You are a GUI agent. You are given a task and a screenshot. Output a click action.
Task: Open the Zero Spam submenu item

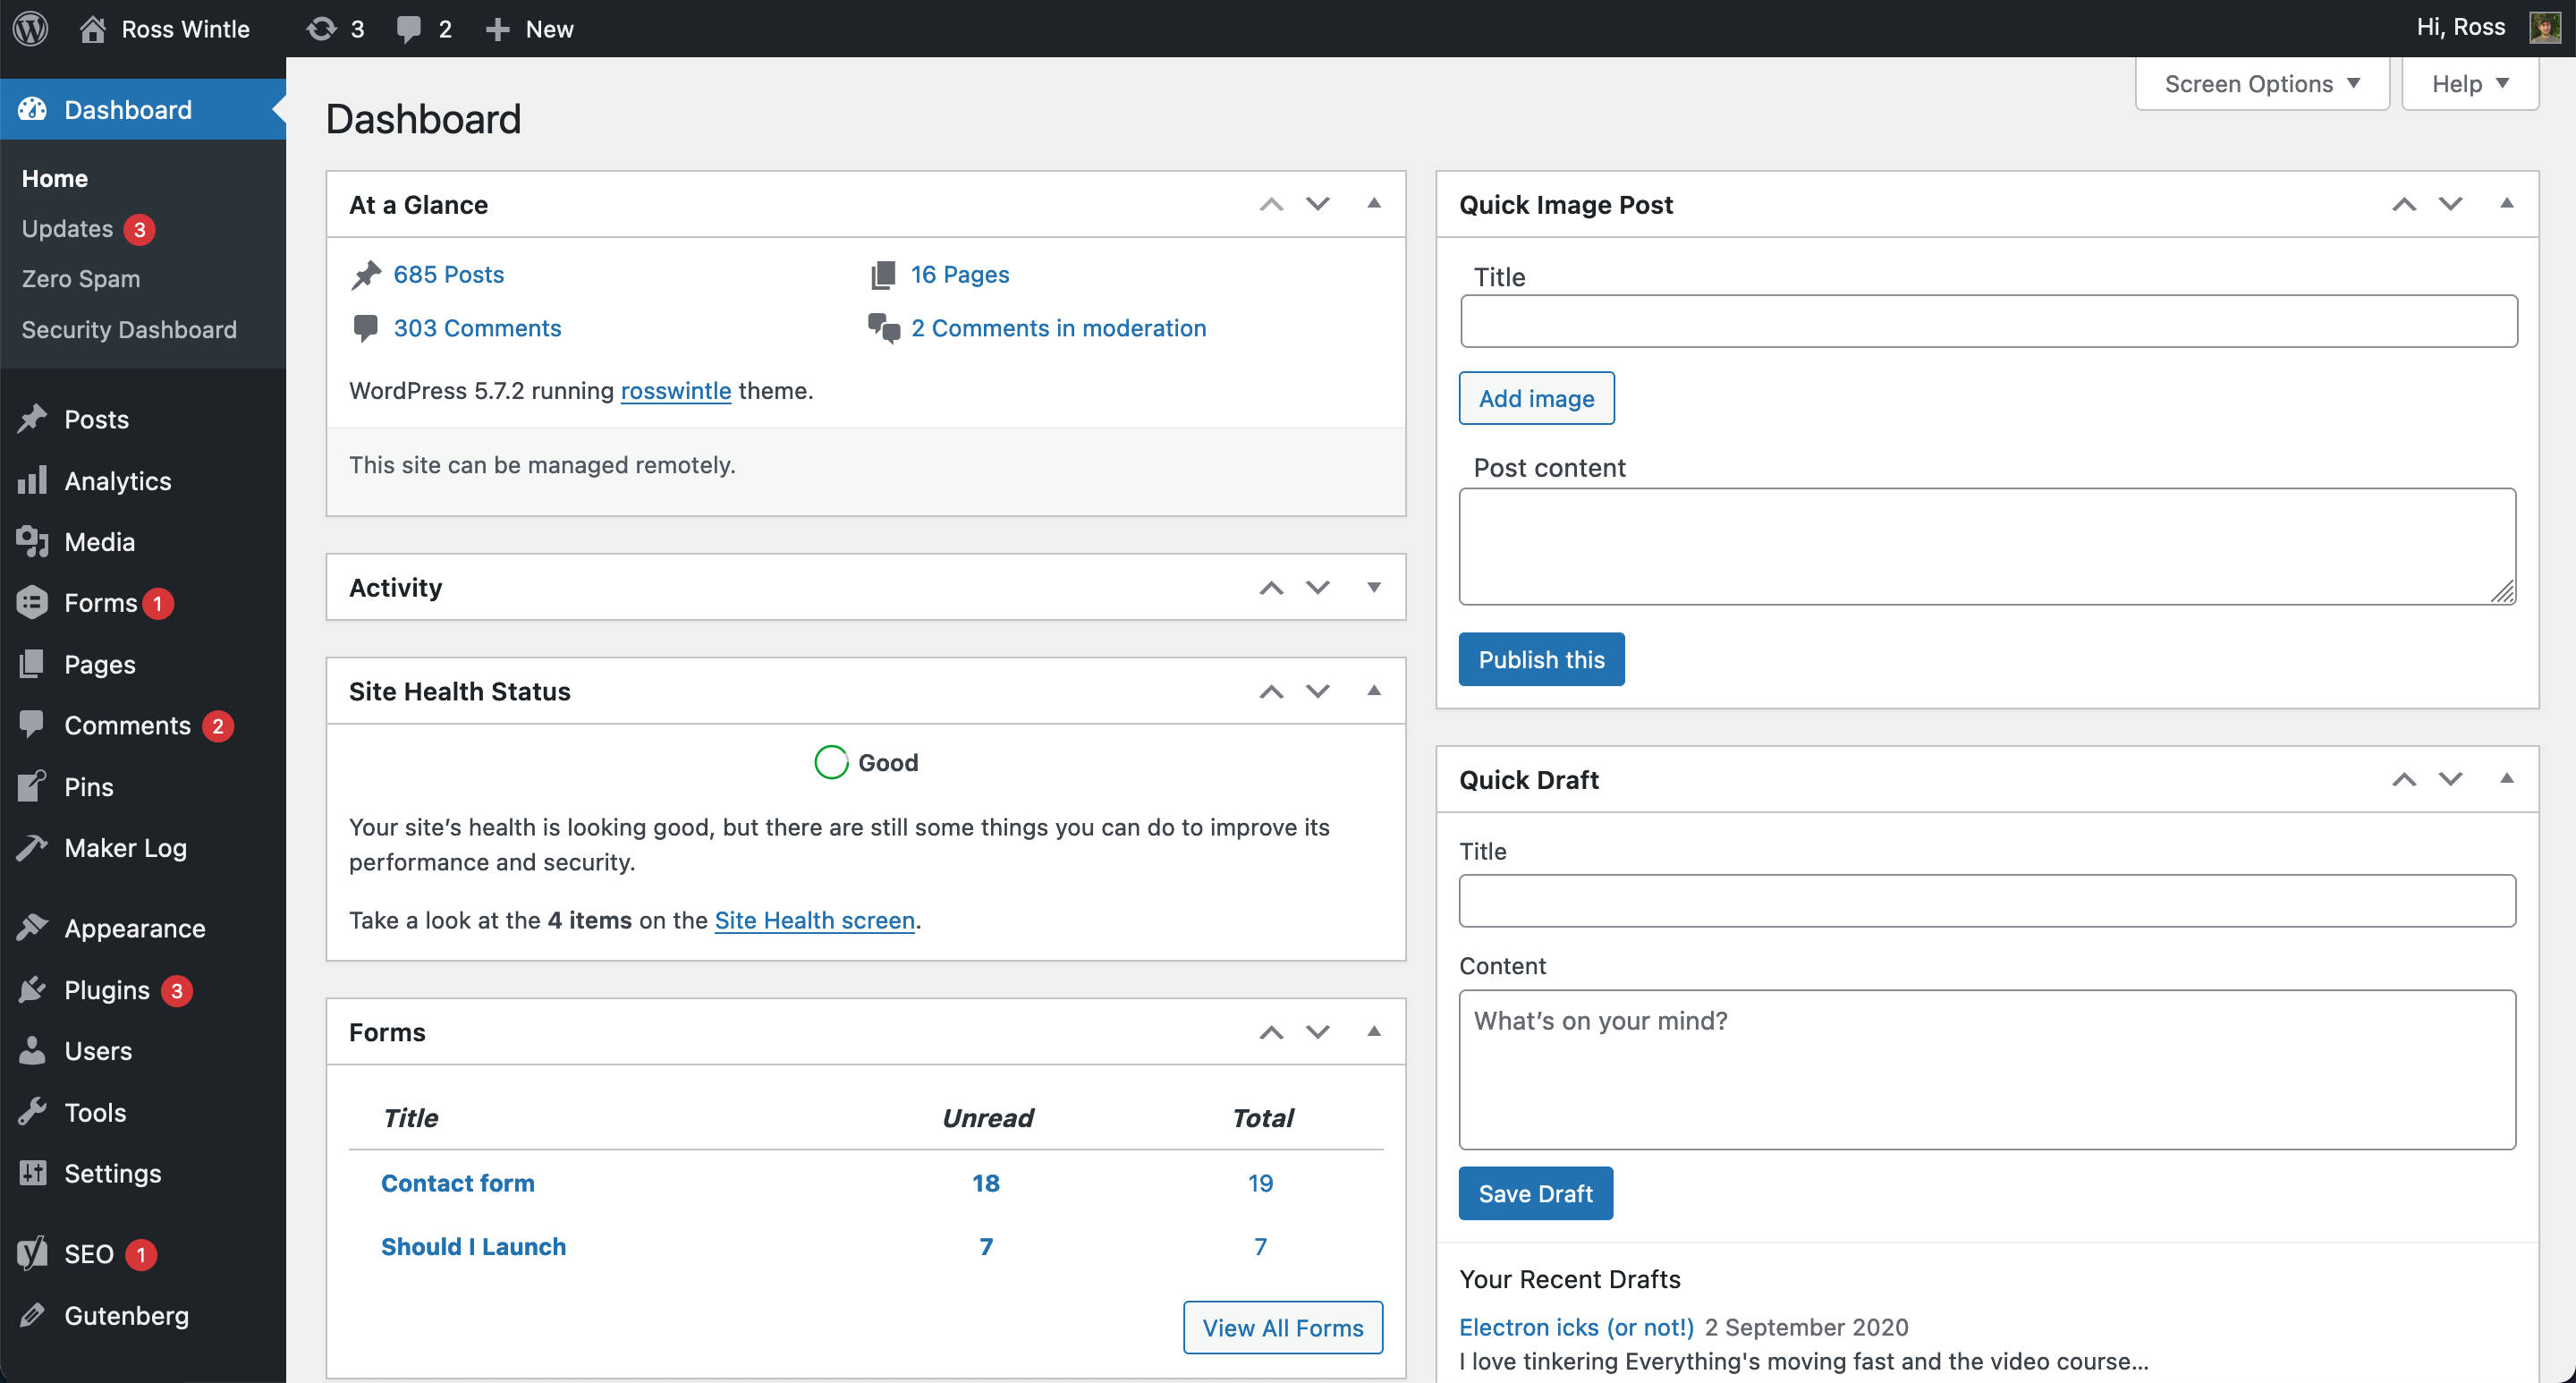click(81, 279)
